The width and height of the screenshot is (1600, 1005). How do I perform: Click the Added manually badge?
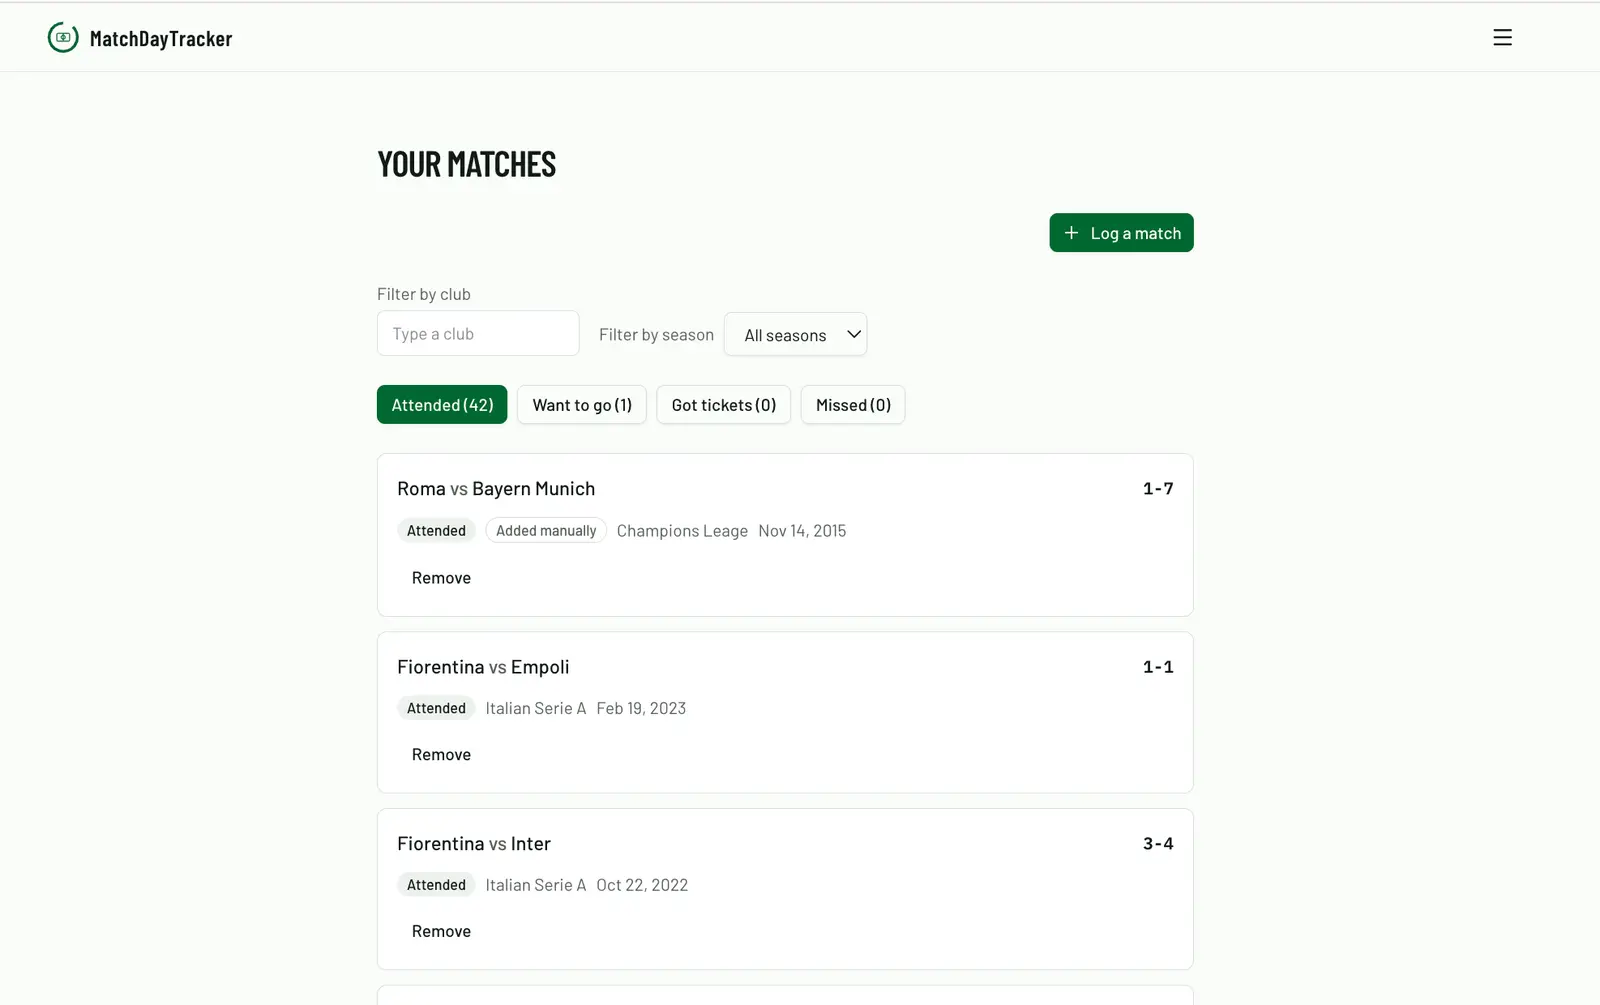point(546,531)
